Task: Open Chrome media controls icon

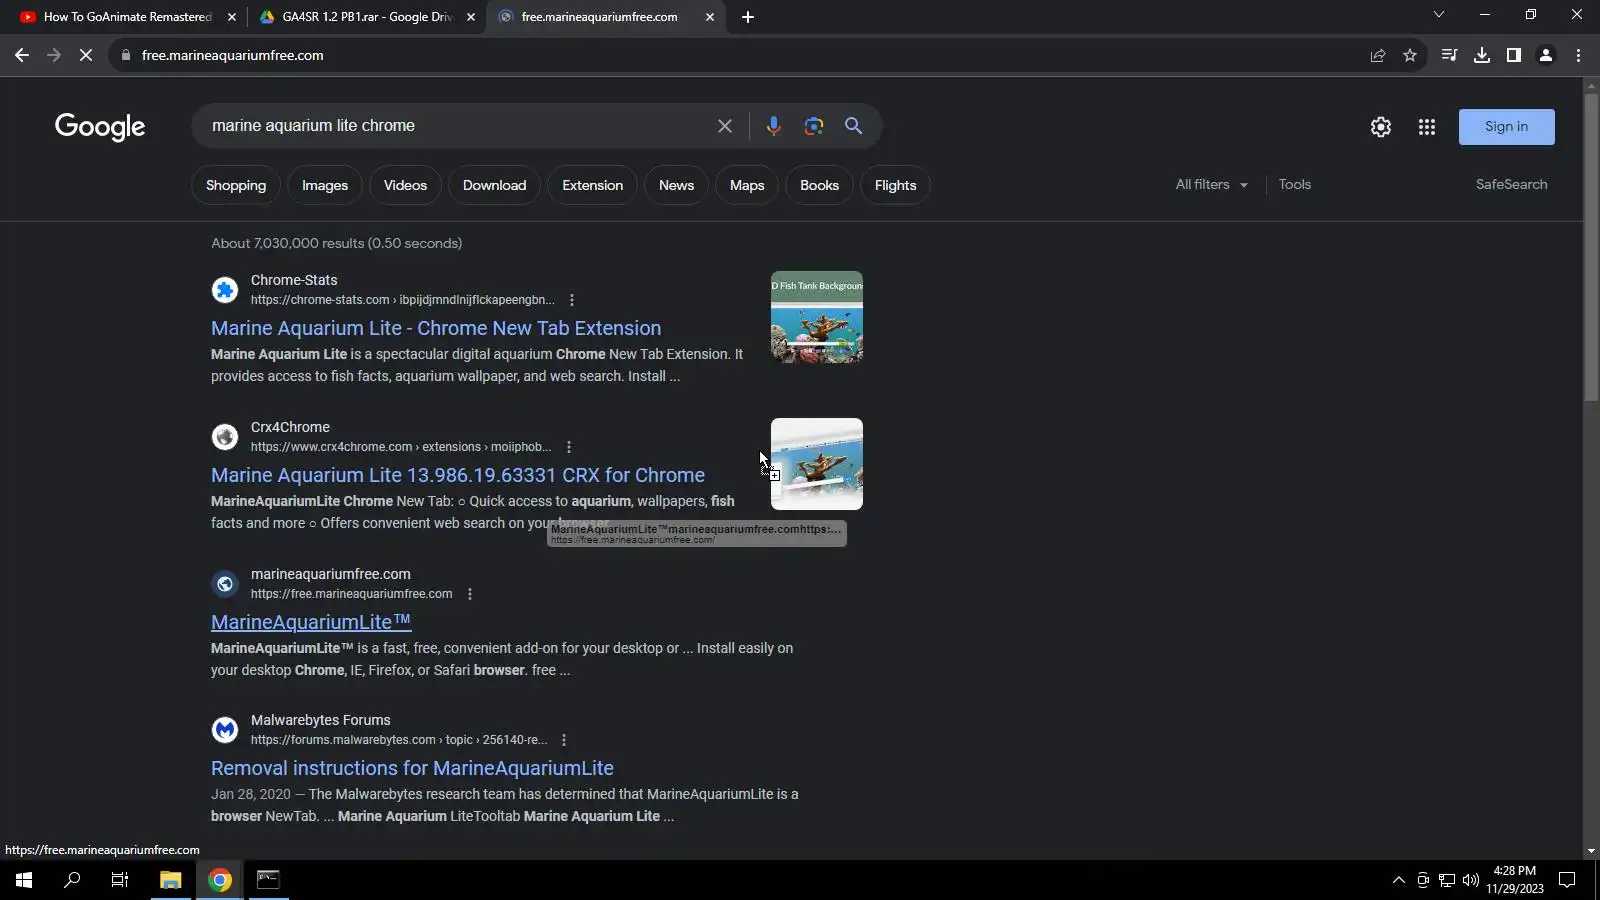Action: pyautogui.click(x=1449, y=55)
